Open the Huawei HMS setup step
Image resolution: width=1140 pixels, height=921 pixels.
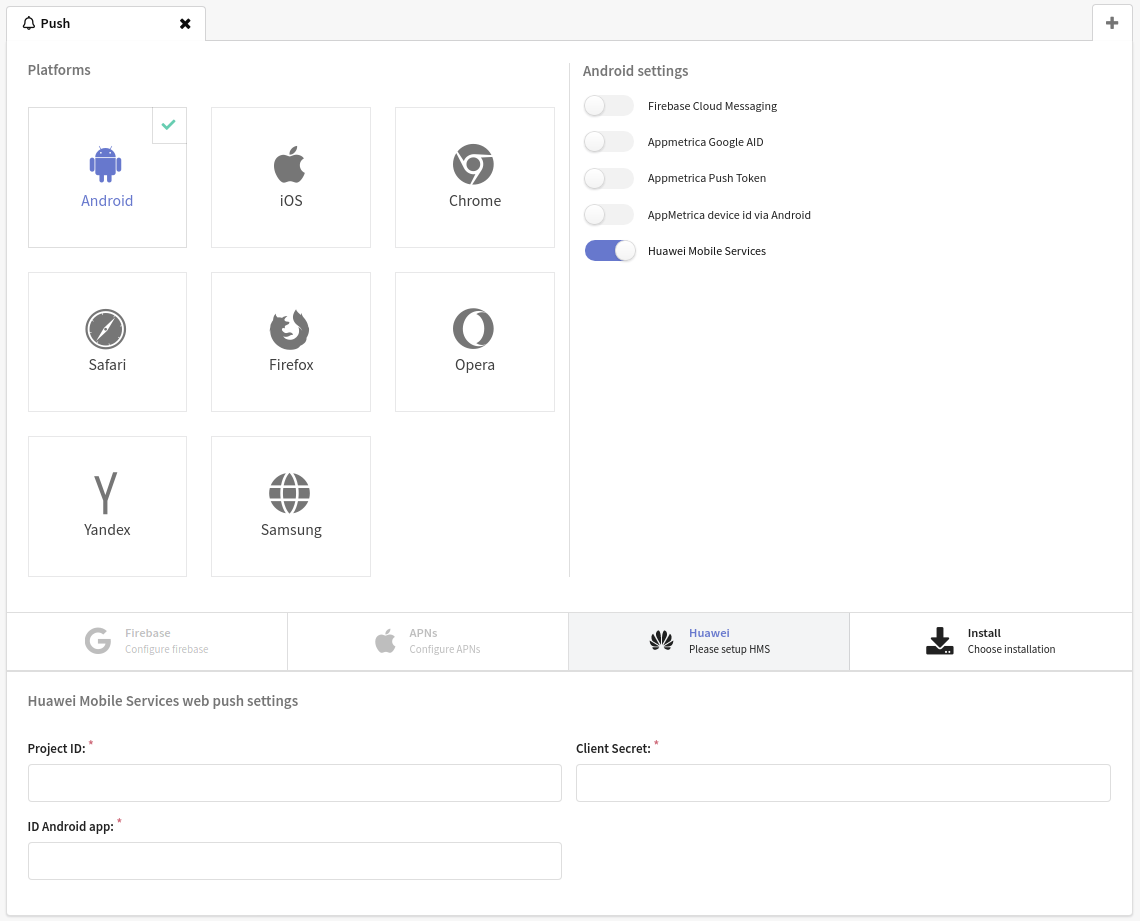[709, 641]
